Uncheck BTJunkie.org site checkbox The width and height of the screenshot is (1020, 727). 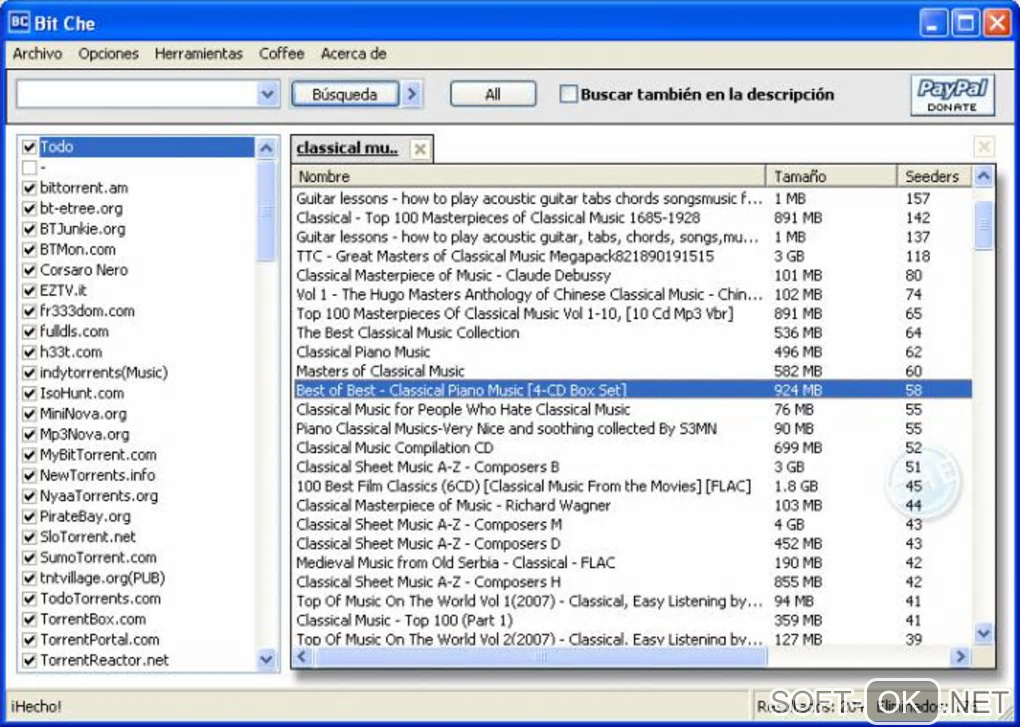pos(29,229)
